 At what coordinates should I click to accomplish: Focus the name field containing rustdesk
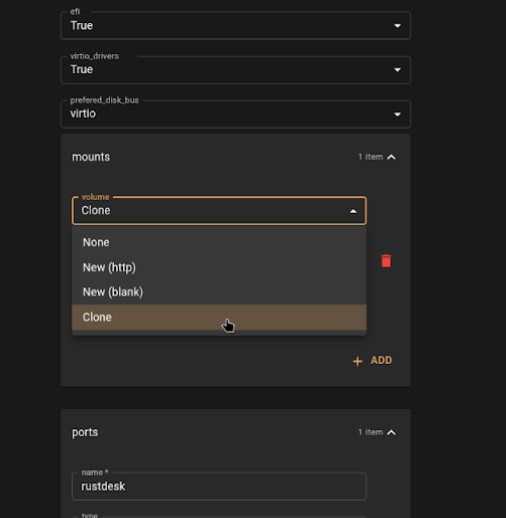[x=219, y=486]
